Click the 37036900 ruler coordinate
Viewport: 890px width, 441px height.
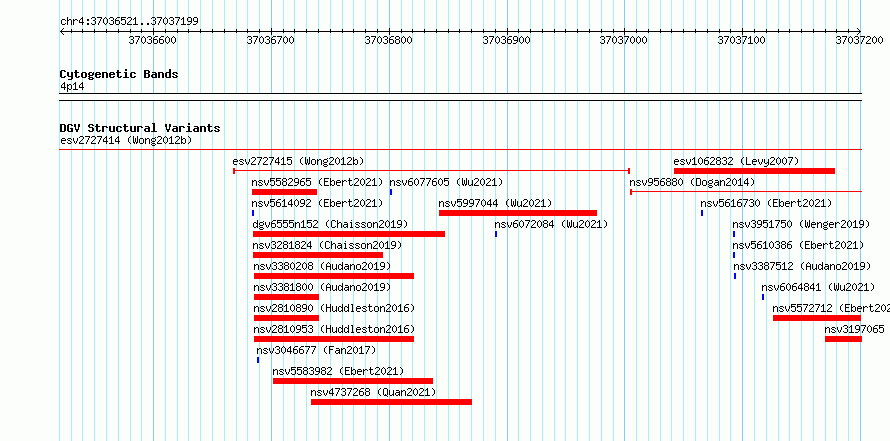506,40
